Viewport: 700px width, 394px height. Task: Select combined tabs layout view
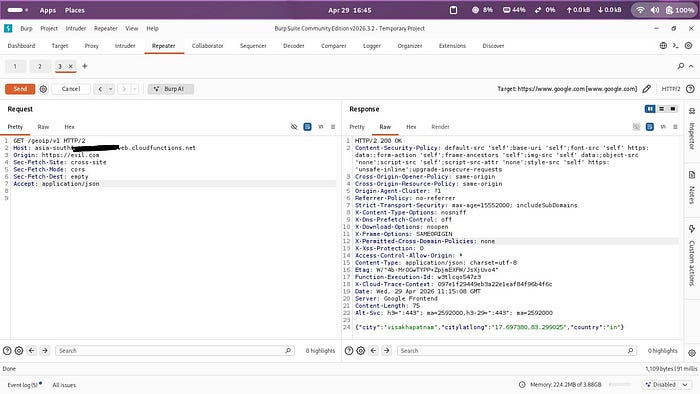[673, 109]
